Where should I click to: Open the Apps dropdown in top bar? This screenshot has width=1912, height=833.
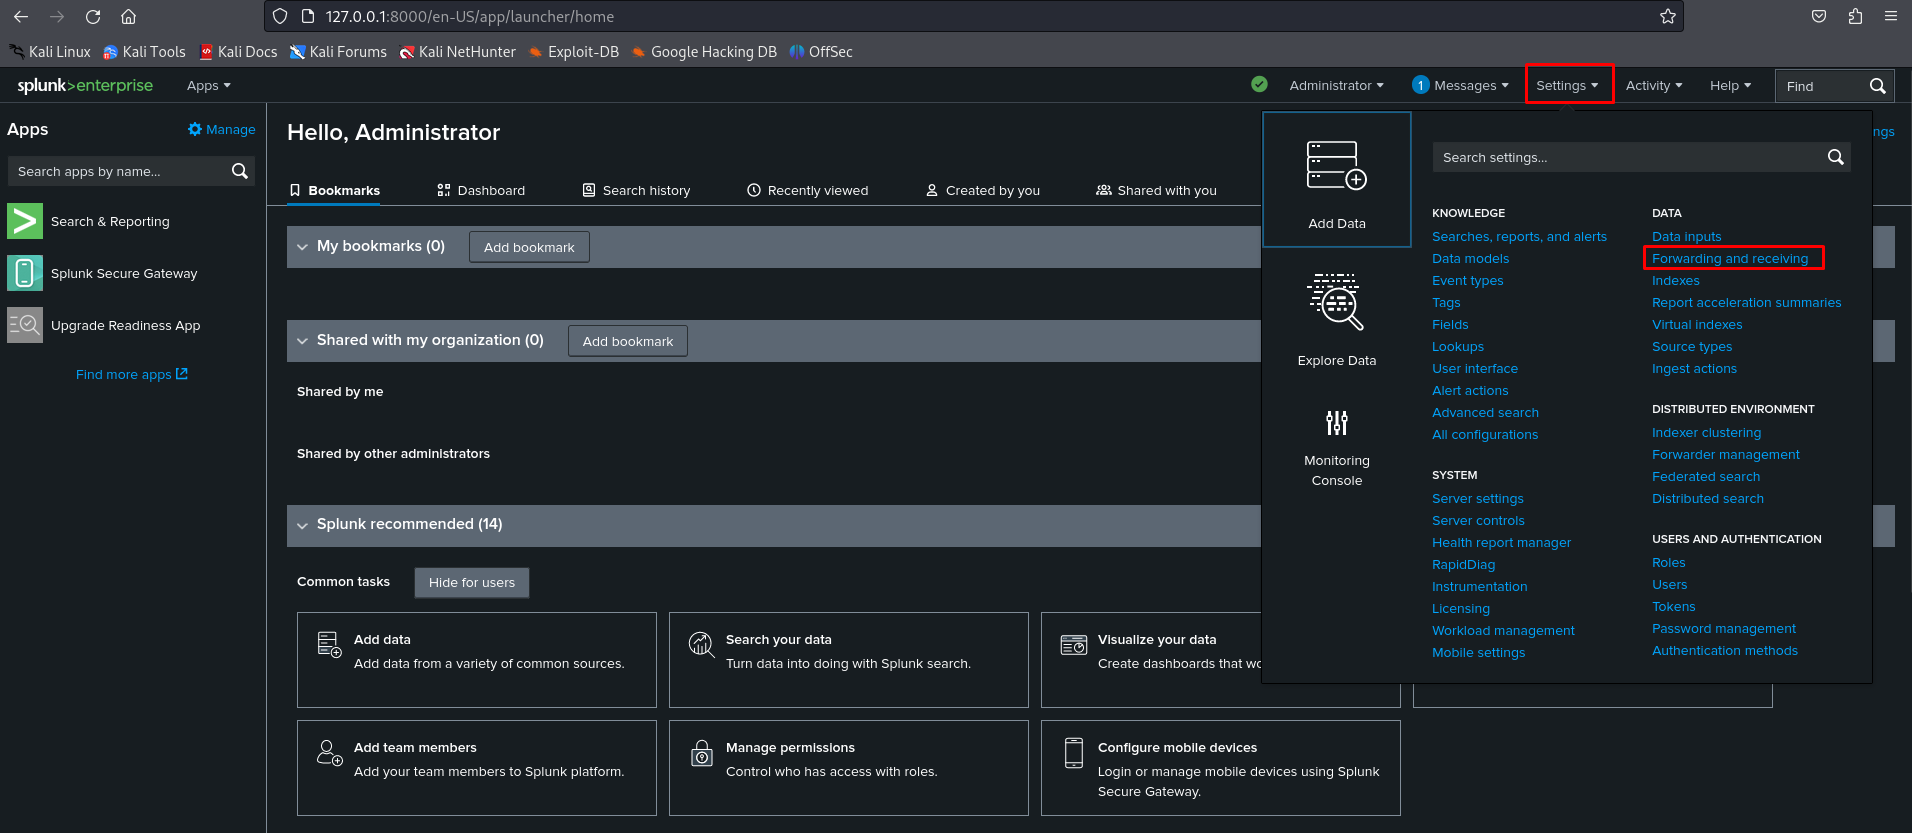[x=208, y=86]
